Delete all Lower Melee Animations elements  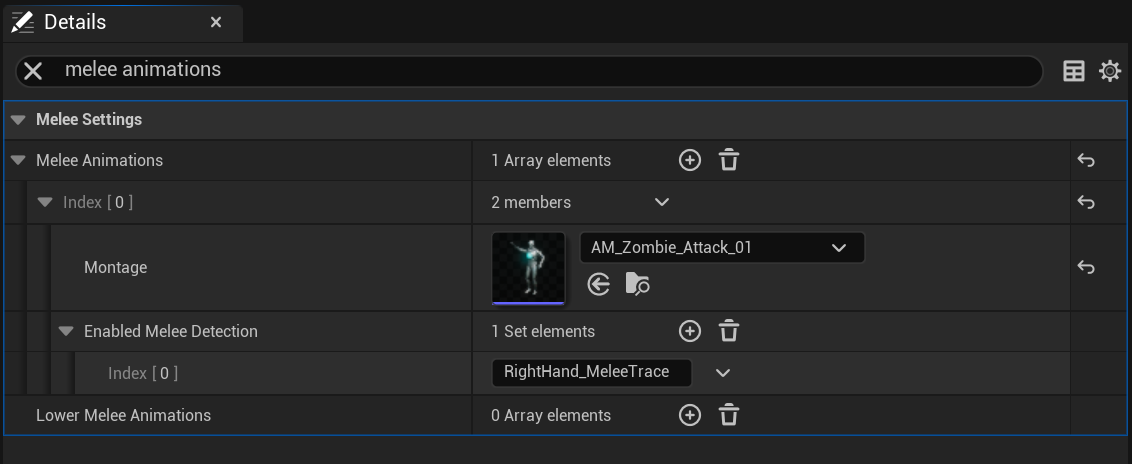[730, 415]
